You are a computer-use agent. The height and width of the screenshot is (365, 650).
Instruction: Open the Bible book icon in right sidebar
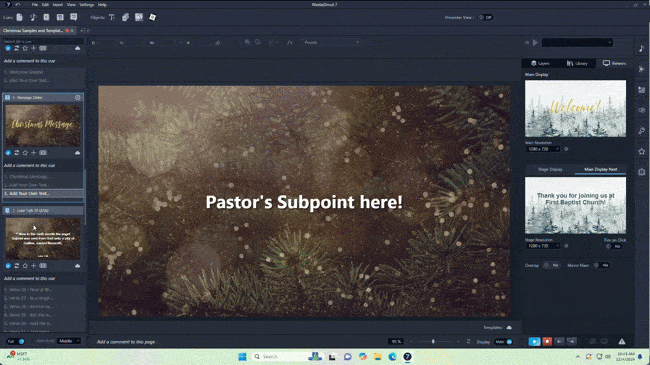(x=641, y=172)
